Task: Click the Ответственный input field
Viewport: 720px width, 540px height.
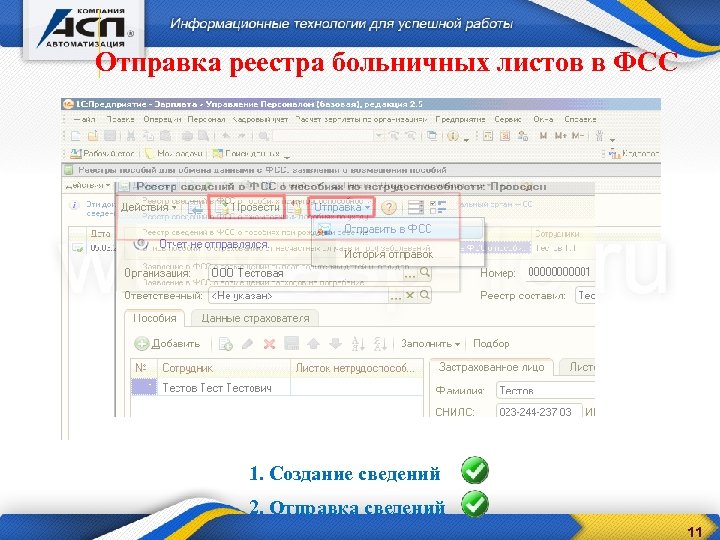Action: coord(298,296)
